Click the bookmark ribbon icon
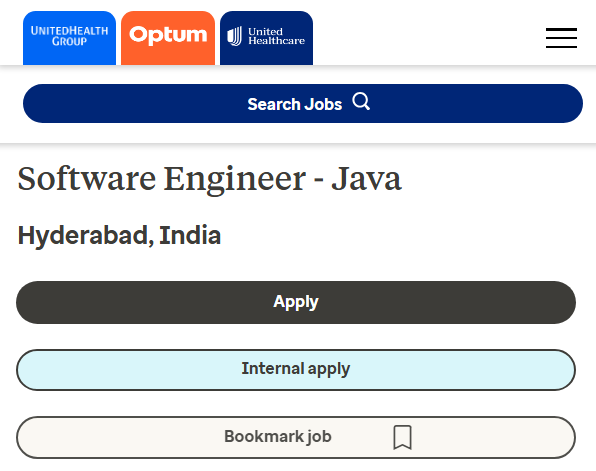596x471 pixels. click(x=402, y=437)
